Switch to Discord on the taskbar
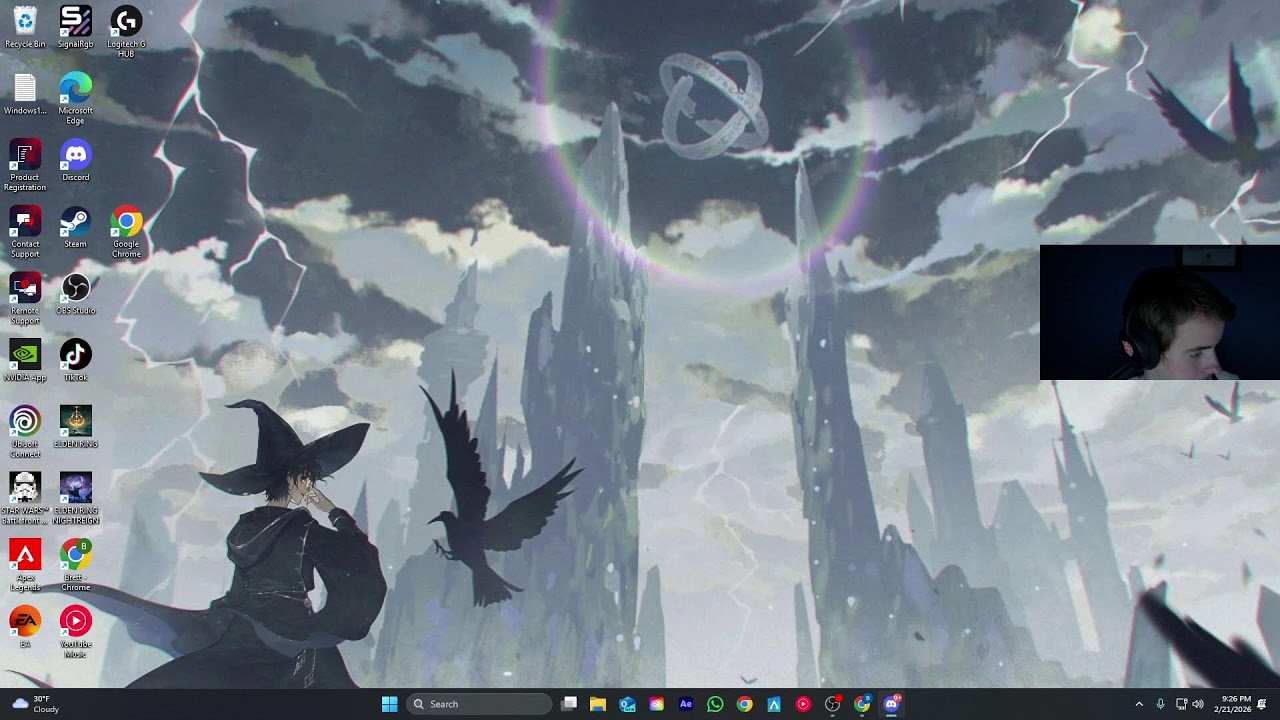The image size is (1280, 720). coord(891,704)
